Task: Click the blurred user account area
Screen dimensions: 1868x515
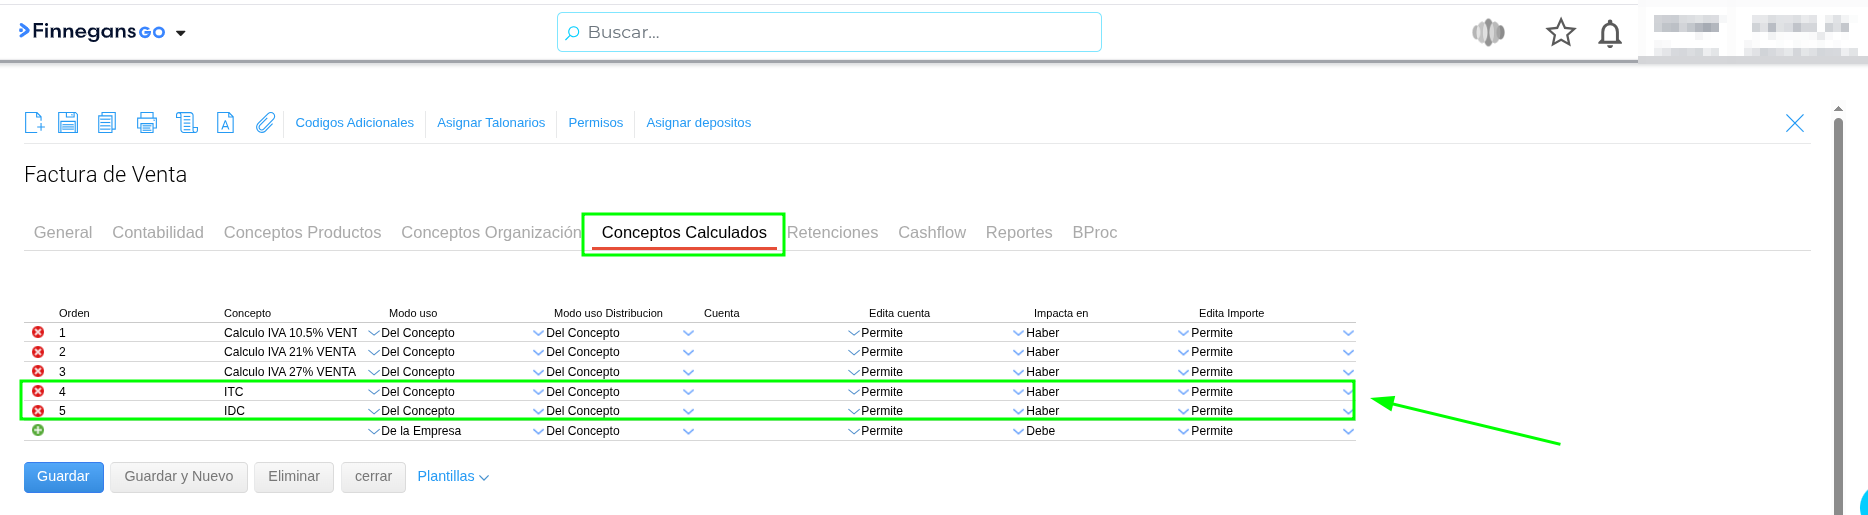Action: coord(1752,32)
